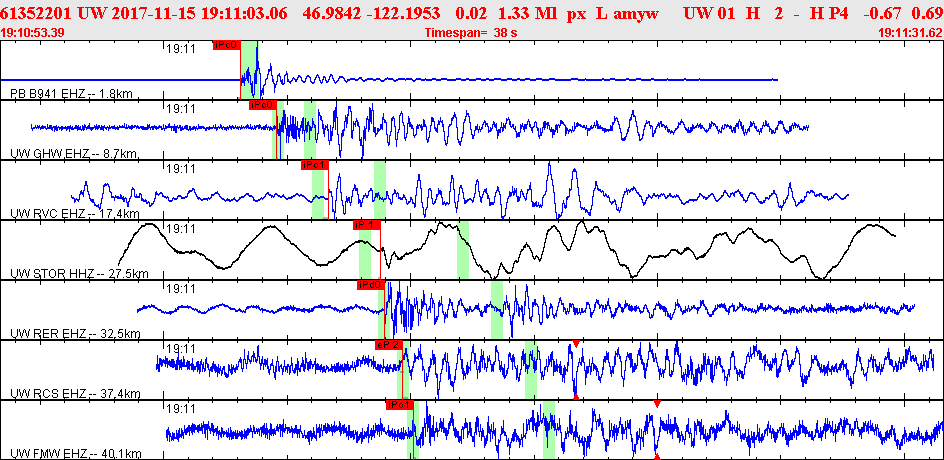944x460 pixels.
Task: Click the Timespan= 38 s label
Action: (471, 33)
